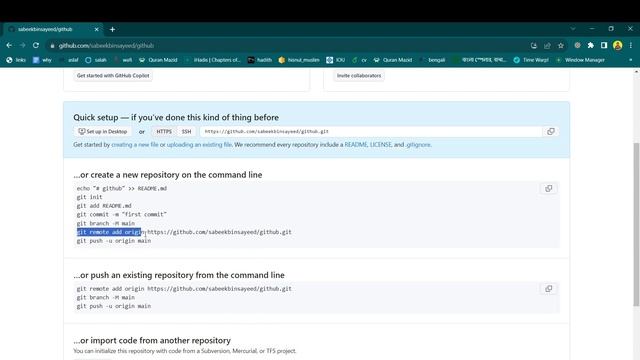Click the address bar URL
Viewport: 640px width, 360px height.
[106, 46]
